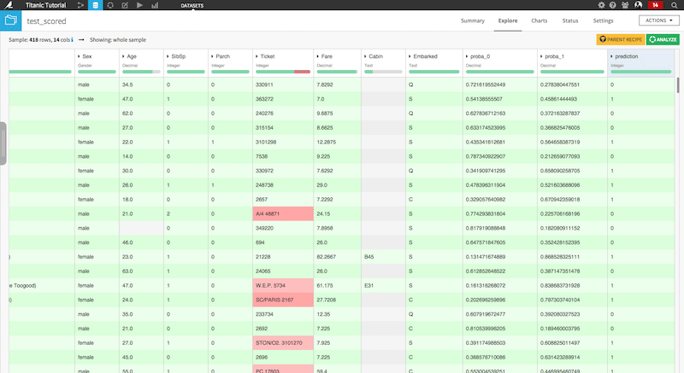Open the proba_0 column header menu
The width and height of the screenshot is (684, 373).
click(x=478, y=56)
